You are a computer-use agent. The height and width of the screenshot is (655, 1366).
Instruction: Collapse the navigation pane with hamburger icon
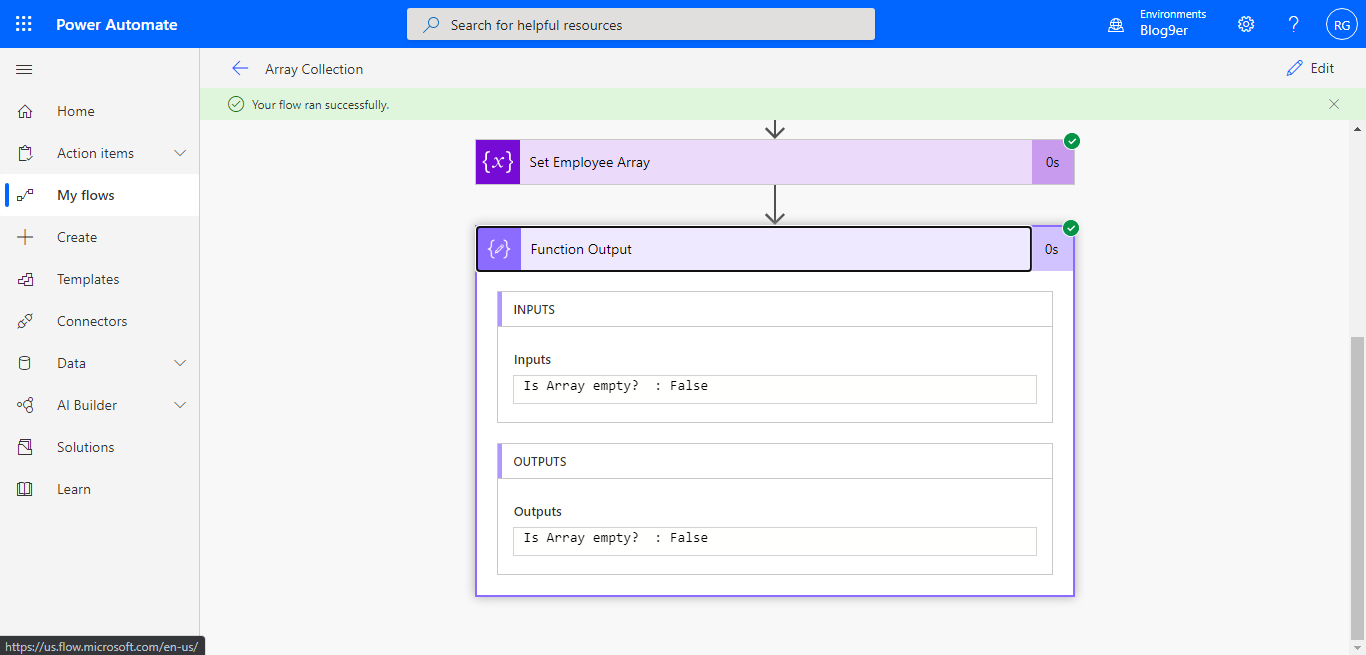pyautogui.click(x=24, y=69)
